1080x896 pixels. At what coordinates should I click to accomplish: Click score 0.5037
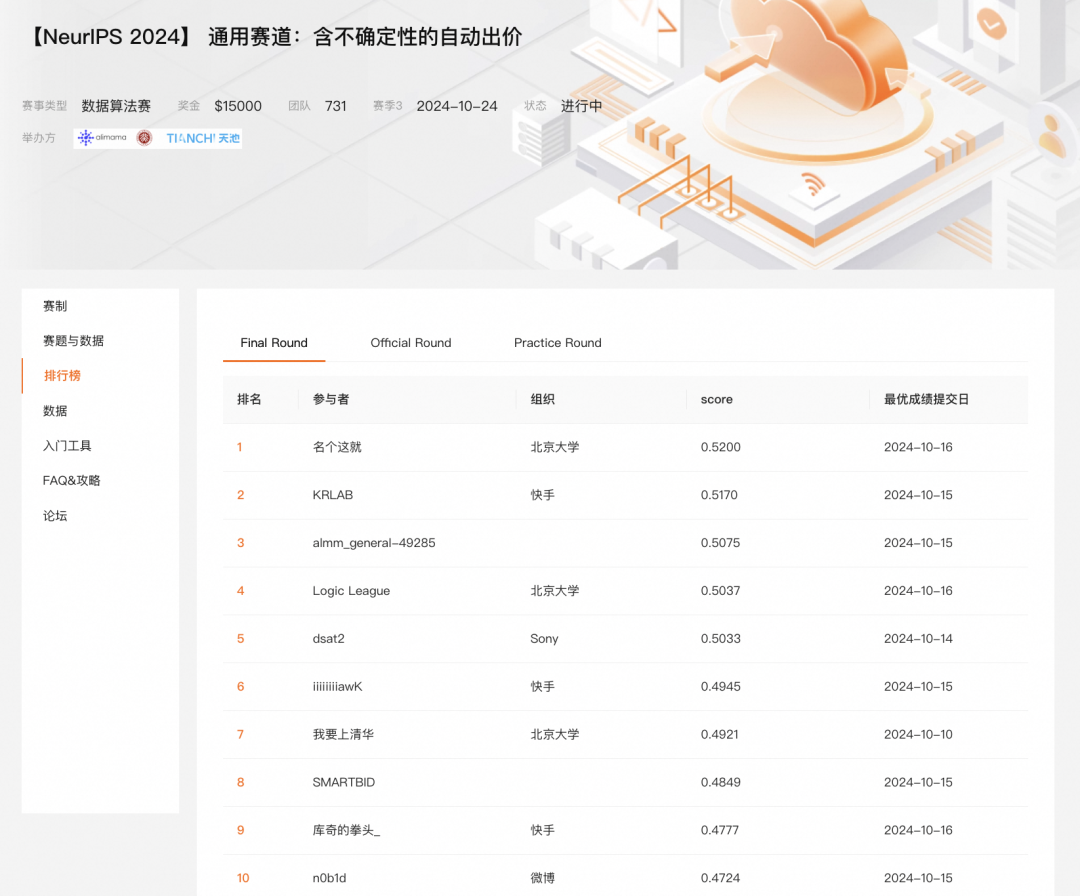click(x=720, y=590)
